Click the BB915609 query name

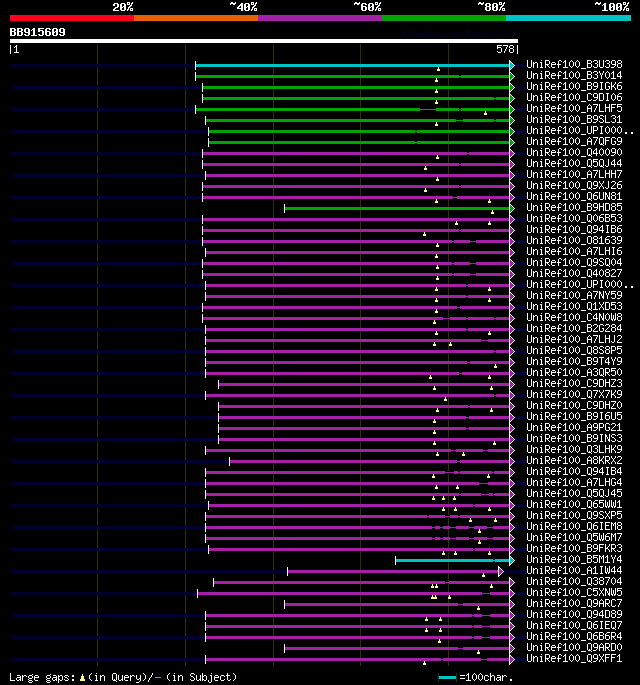[38, 32]
